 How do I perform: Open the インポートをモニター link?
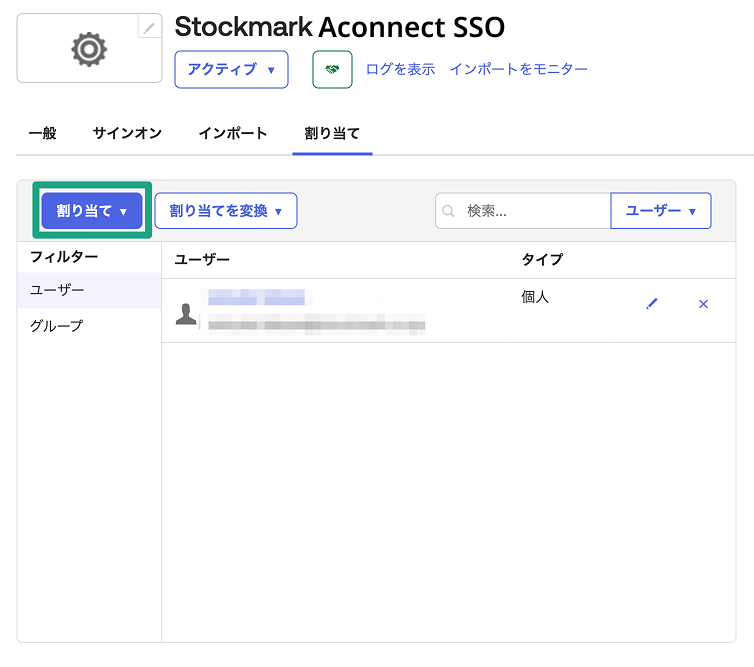coord(518,69)
